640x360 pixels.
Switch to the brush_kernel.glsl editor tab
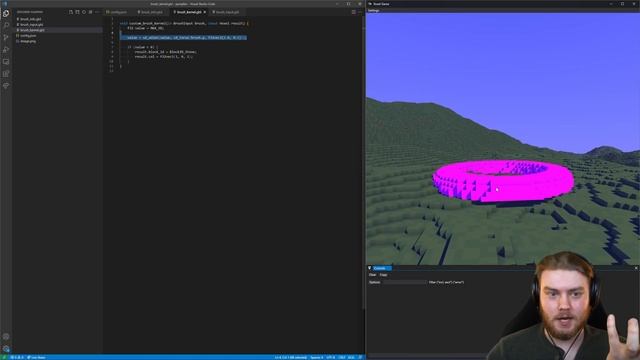click(189, 12)
